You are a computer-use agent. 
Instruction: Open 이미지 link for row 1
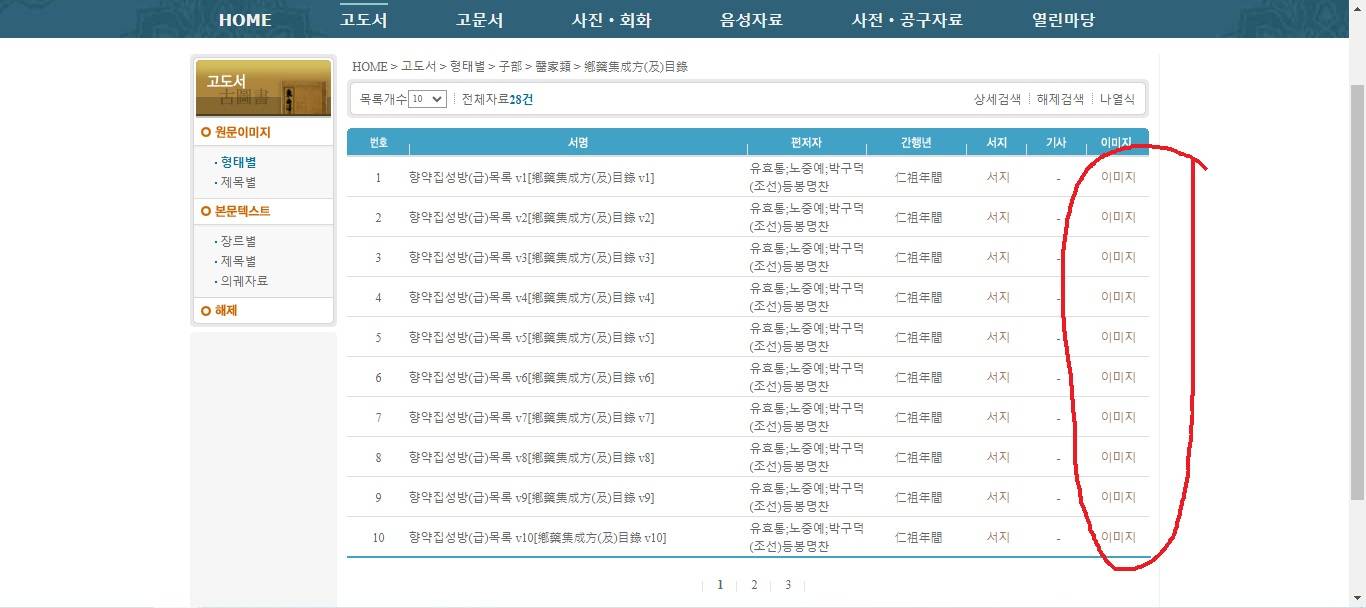1118,177
